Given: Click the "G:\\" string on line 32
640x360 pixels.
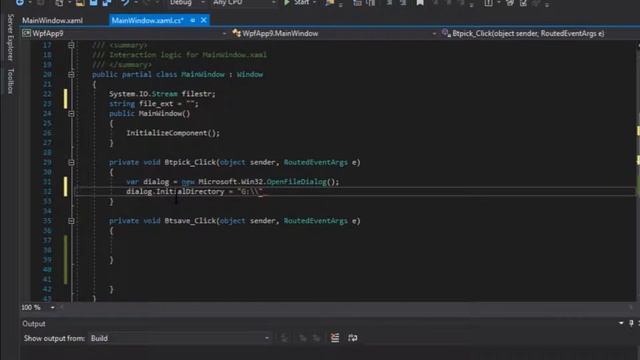Looking at the screenshot, I should point(250,191).
